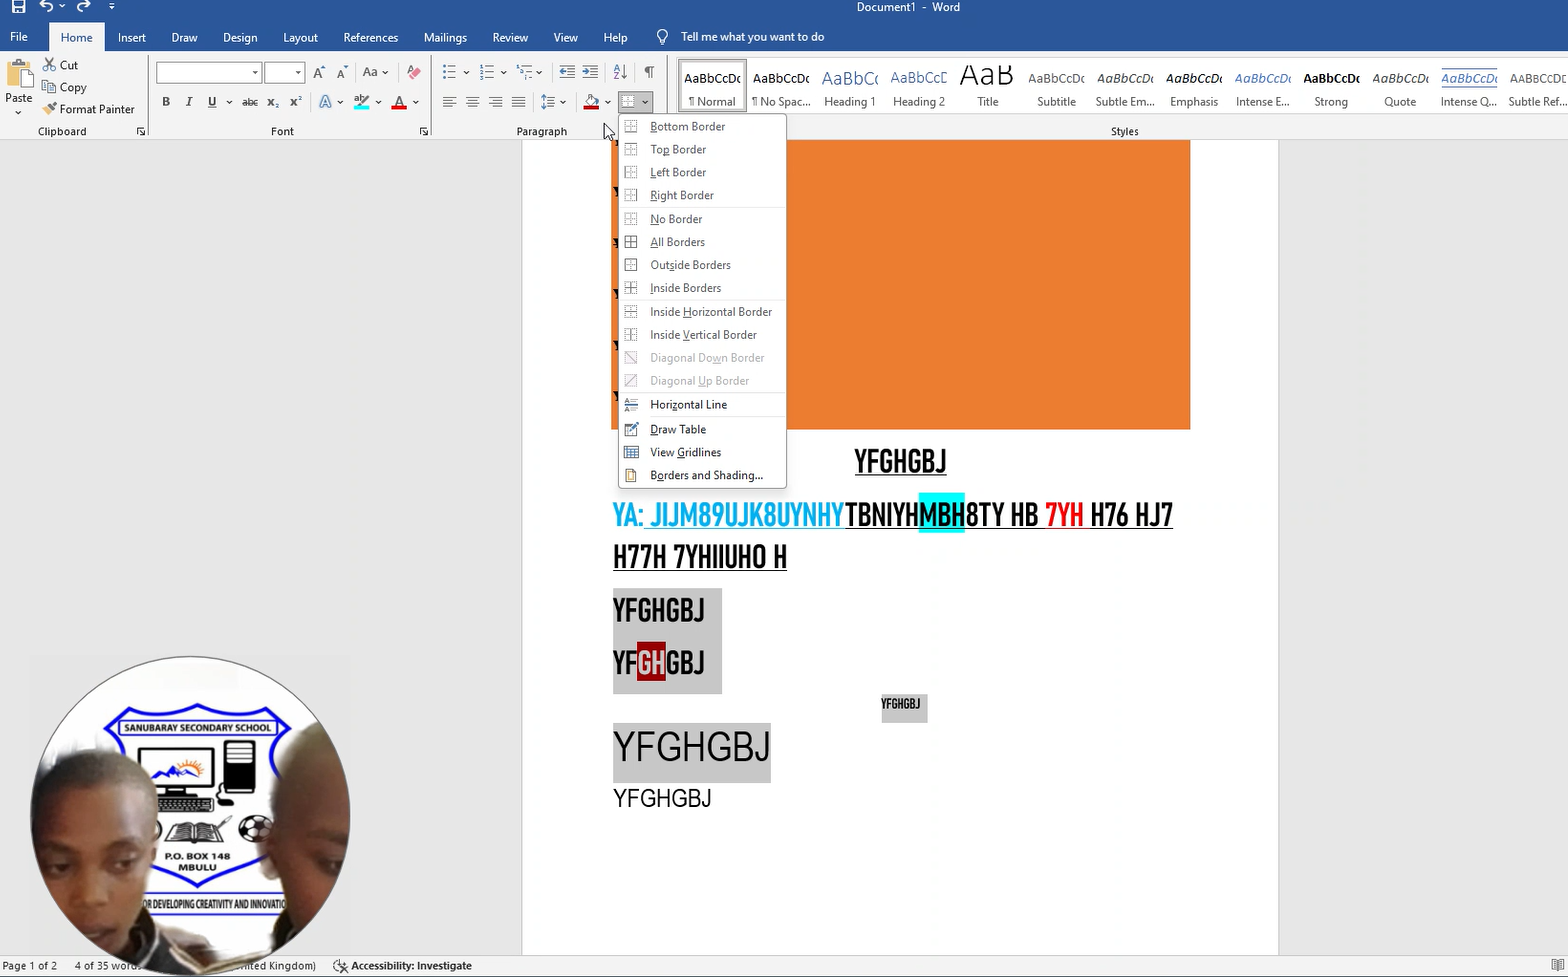Switch to the Insert tab
This screenshot has height=977, width=1568.
[x=131, y=37]
